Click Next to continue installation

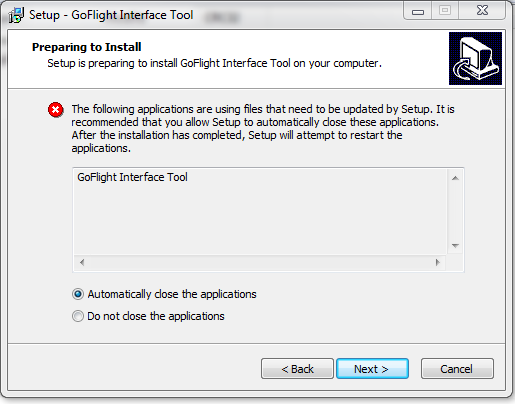(x=372, y=369)
